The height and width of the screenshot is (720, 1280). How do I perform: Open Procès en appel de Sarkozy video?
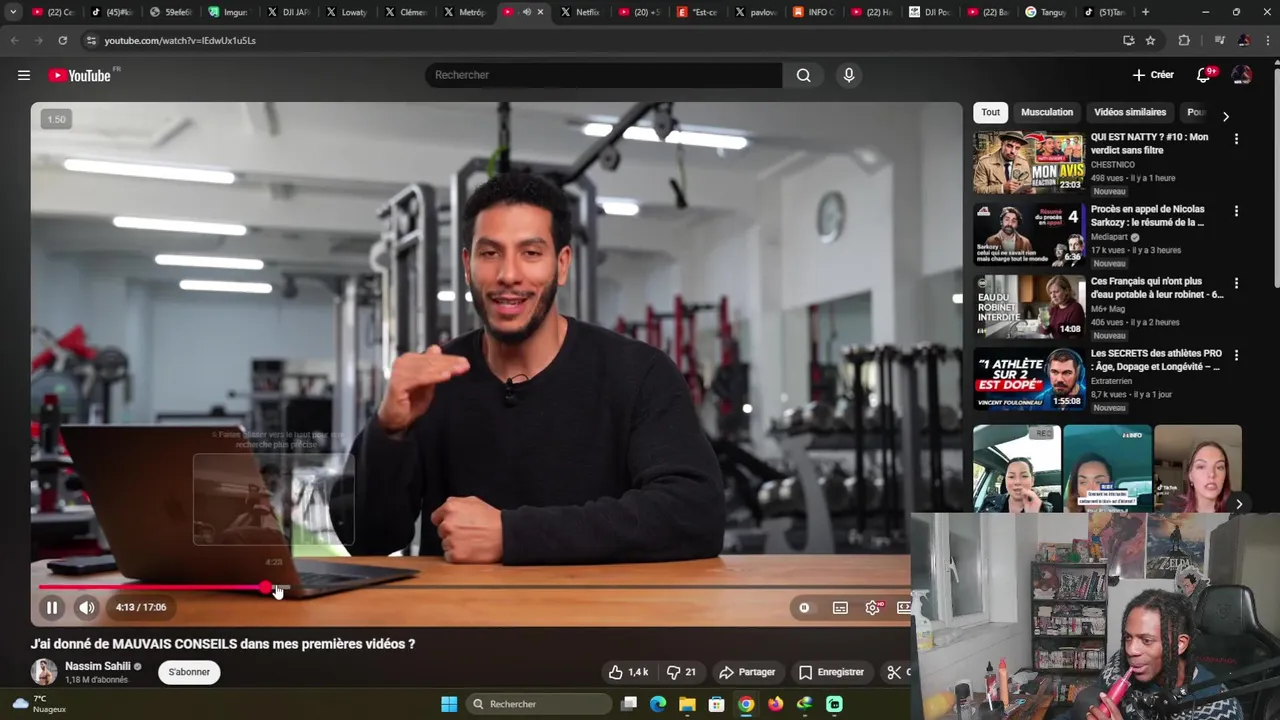coord(1029,234)
